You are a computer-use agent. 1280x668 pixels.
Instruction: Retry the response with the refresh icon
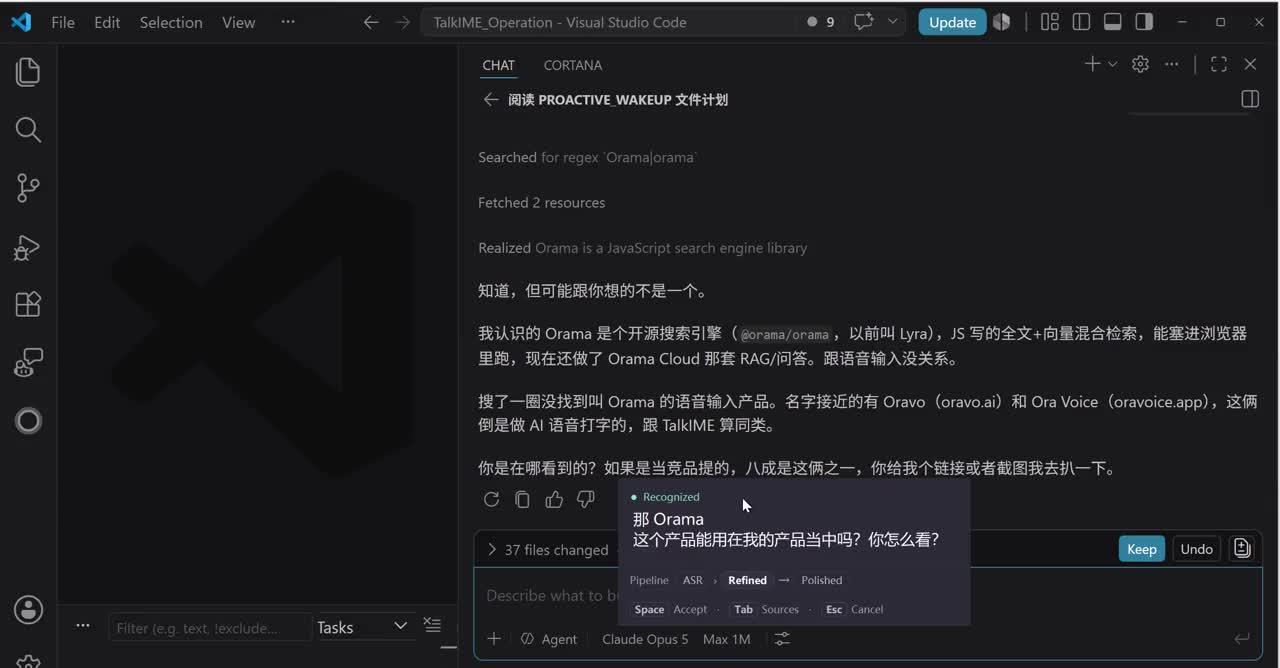(x=491, y=499)
